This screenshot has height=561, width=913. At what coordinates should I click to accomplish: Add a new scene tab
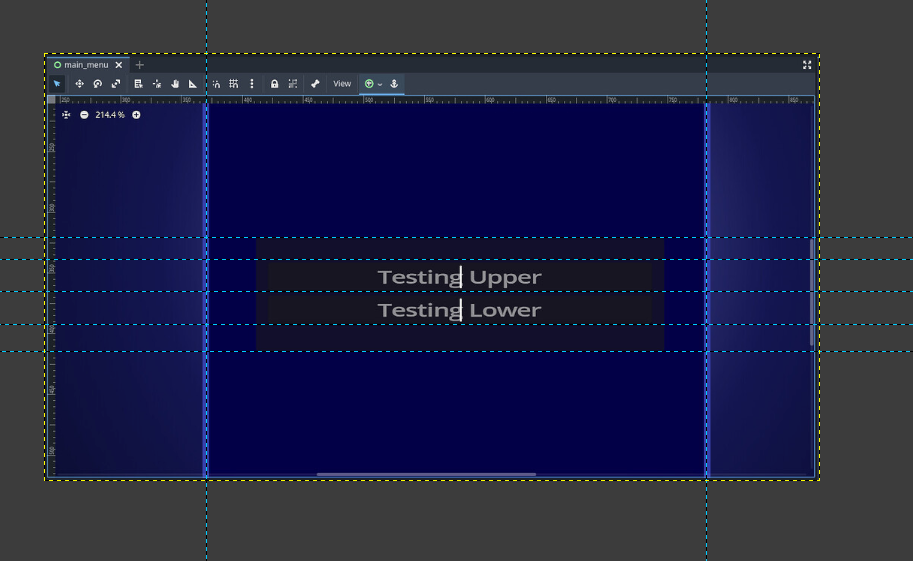[x=140, y=65]
